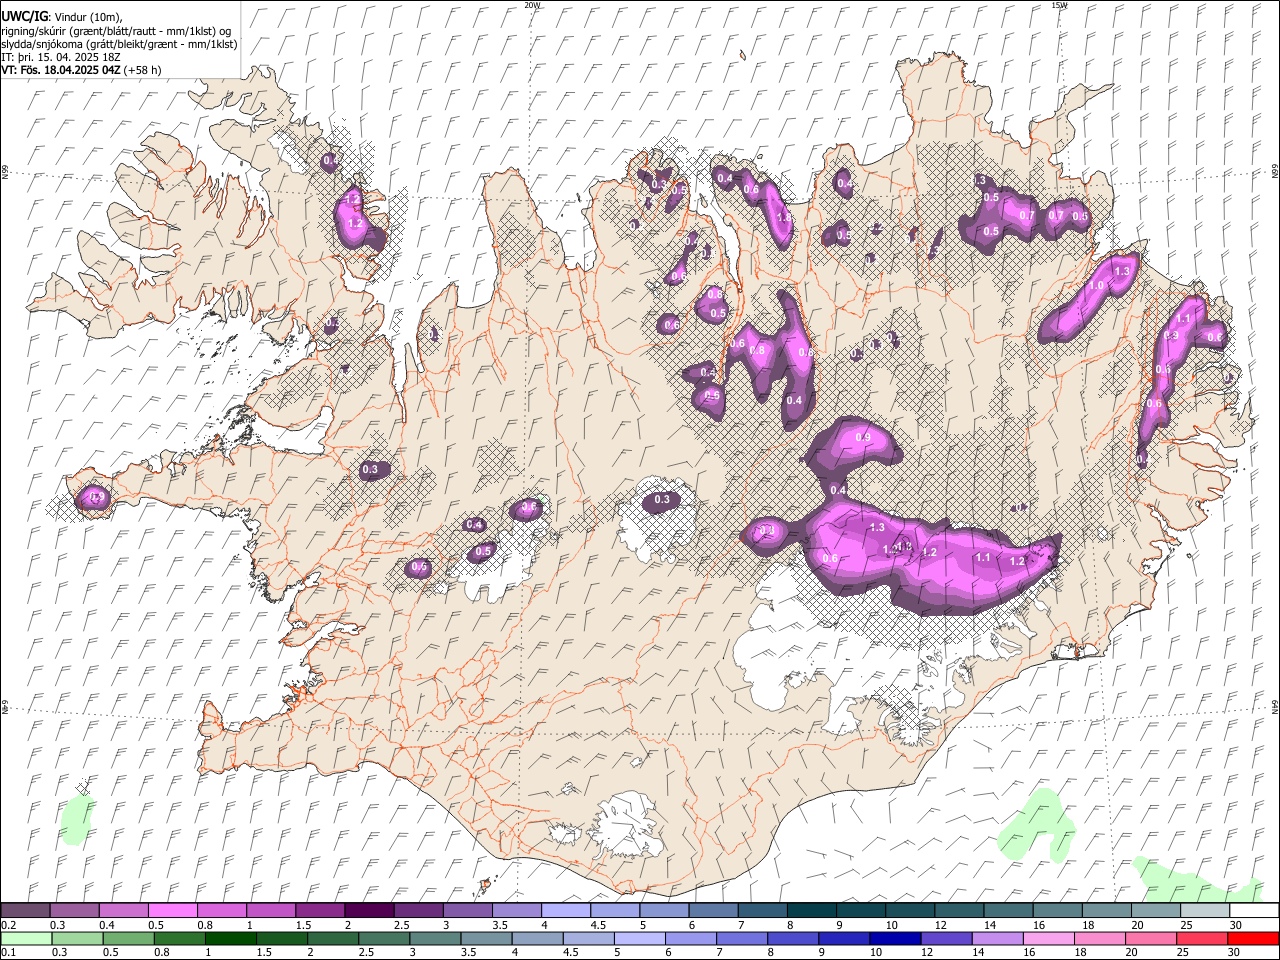This screenshot has height=960, width=1280.
Task: Pick the darkest green swatch labeled 1 in lower scale
Action: 230,938
